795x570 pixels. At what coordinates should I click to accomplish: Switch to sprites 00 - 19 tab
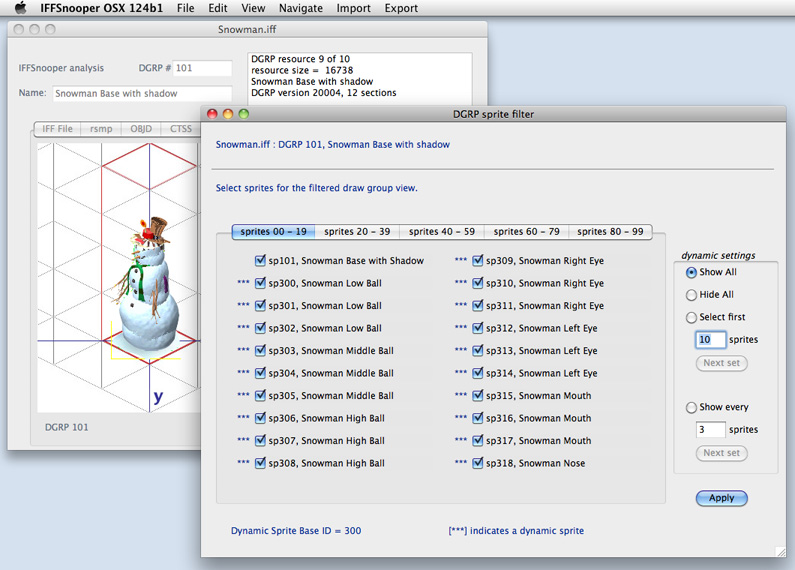[x=273, y=232]
